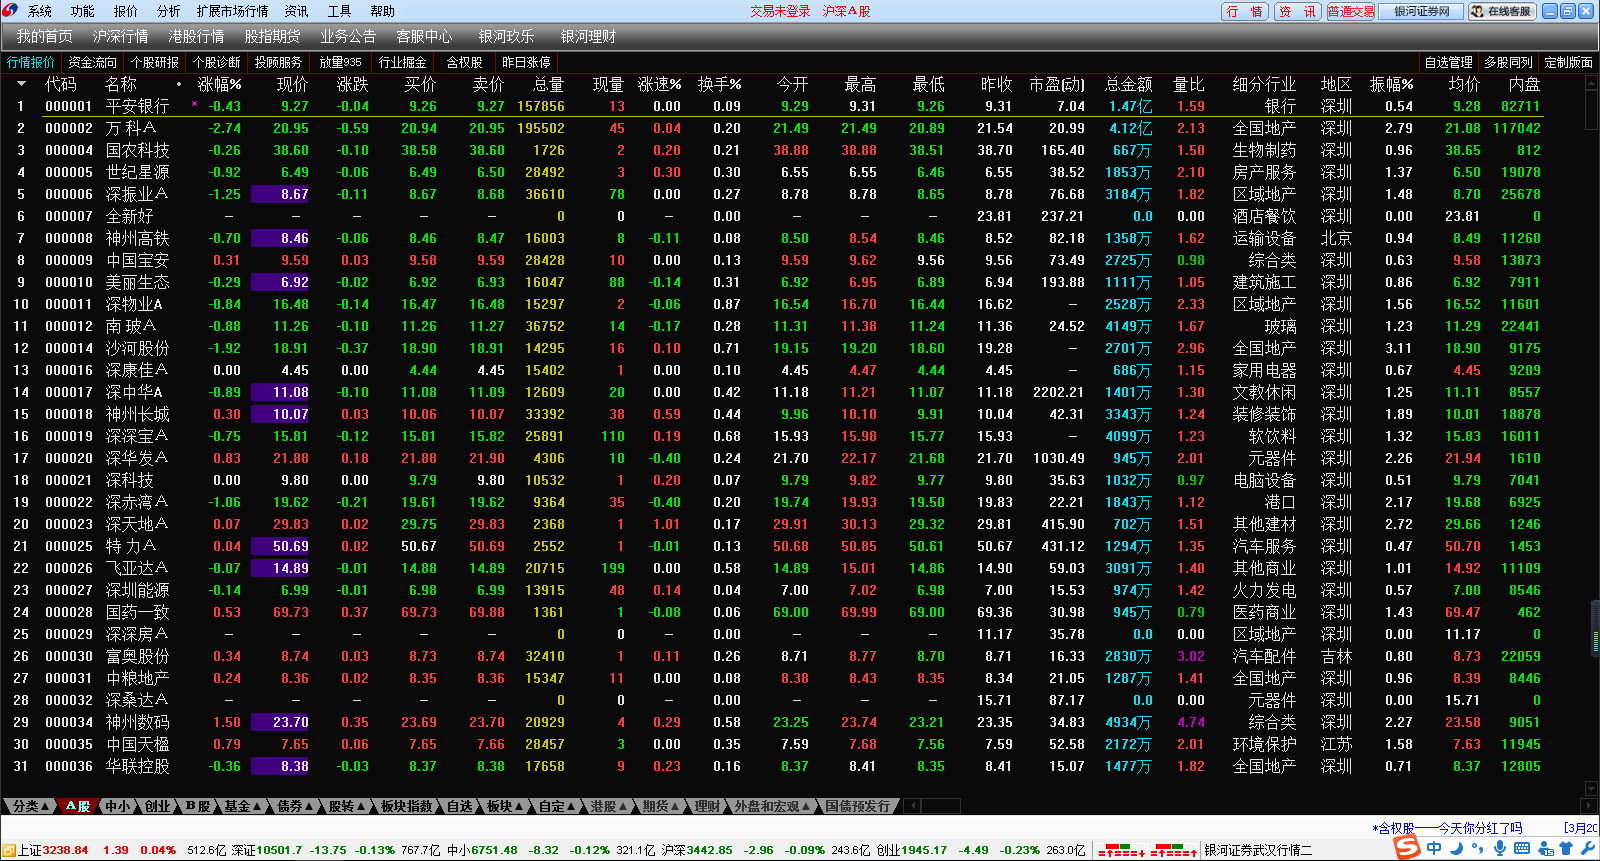This screenshot has width=1600, height=861.
Task: Expand the 分类 category tab menu
Action: (x=28, y=806)
